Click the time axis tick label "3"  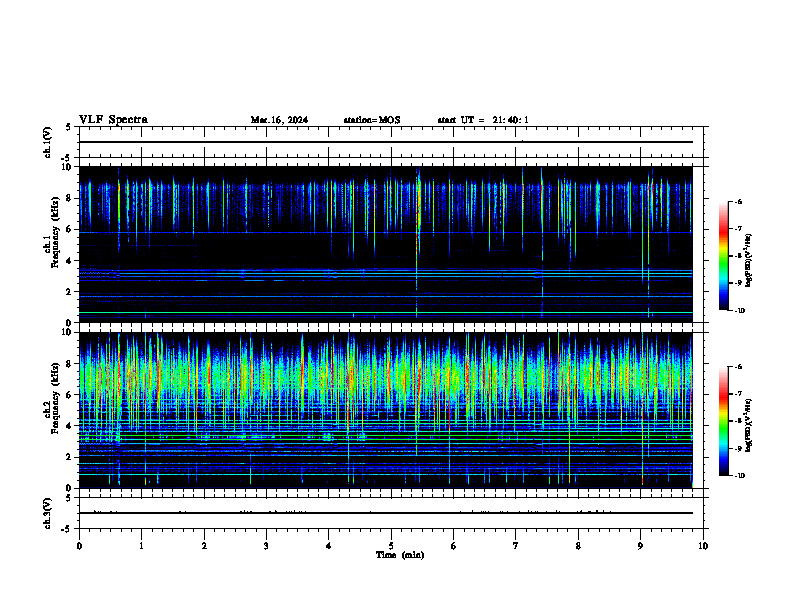[266, 546]
